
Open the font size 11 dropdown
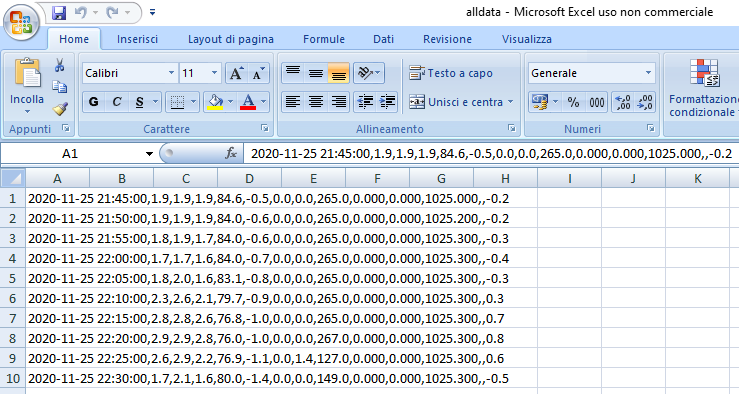[x=214, y=73]
